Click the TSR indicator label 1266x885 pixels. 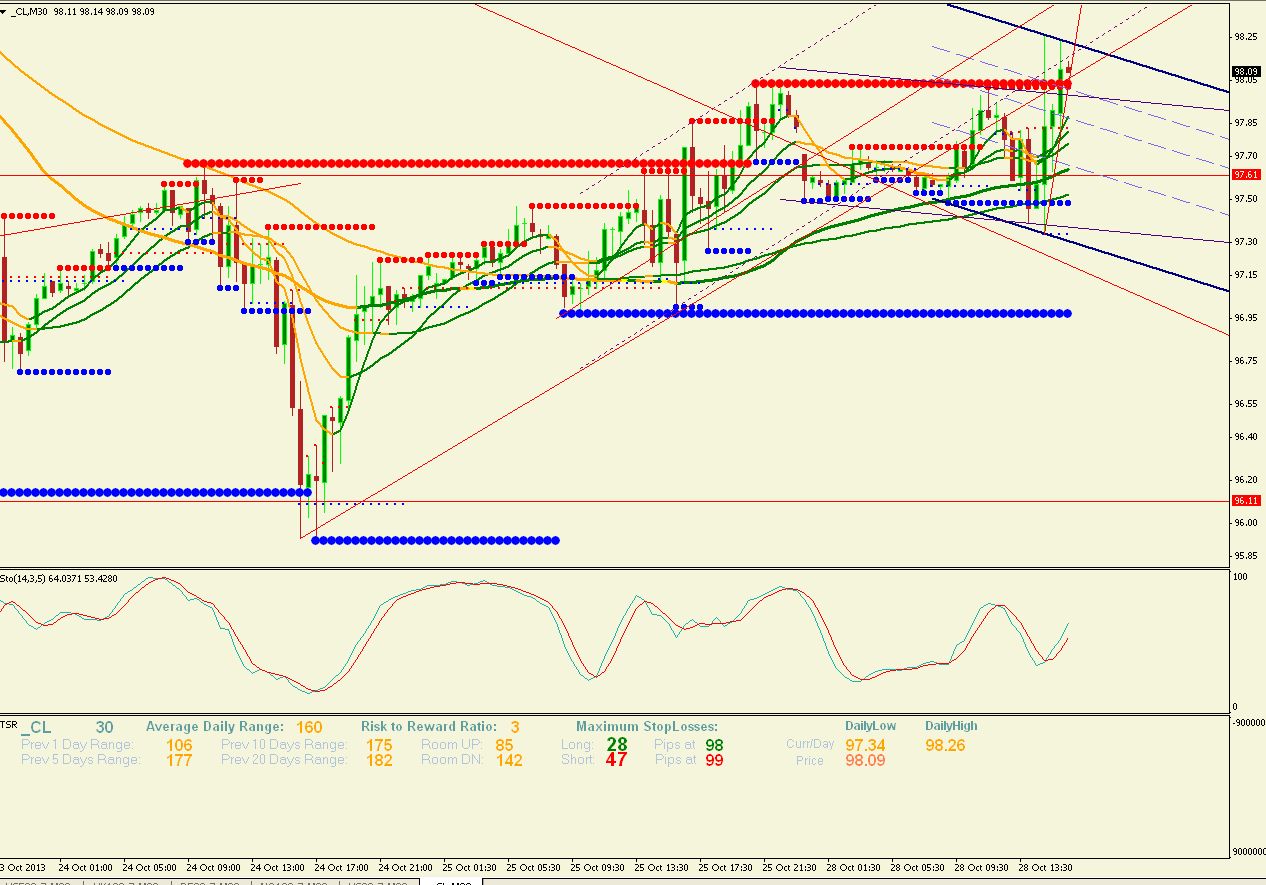(8, 724)
